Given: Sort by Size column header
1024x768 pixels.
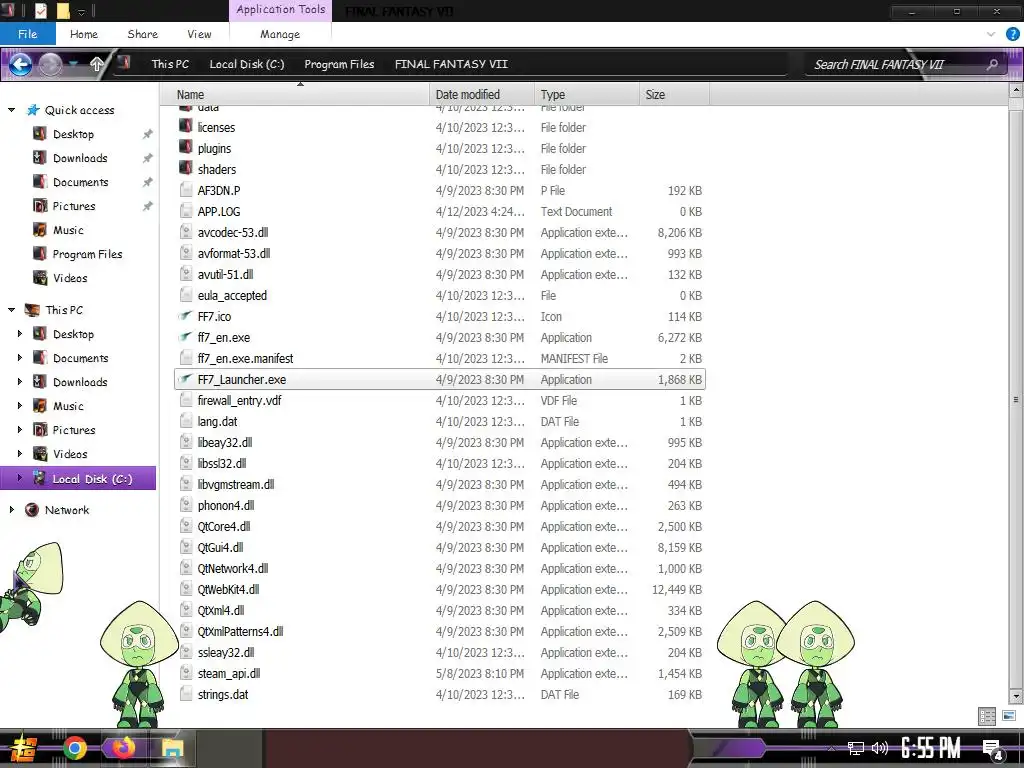Looking at the screenshot, I should point(674,95).
